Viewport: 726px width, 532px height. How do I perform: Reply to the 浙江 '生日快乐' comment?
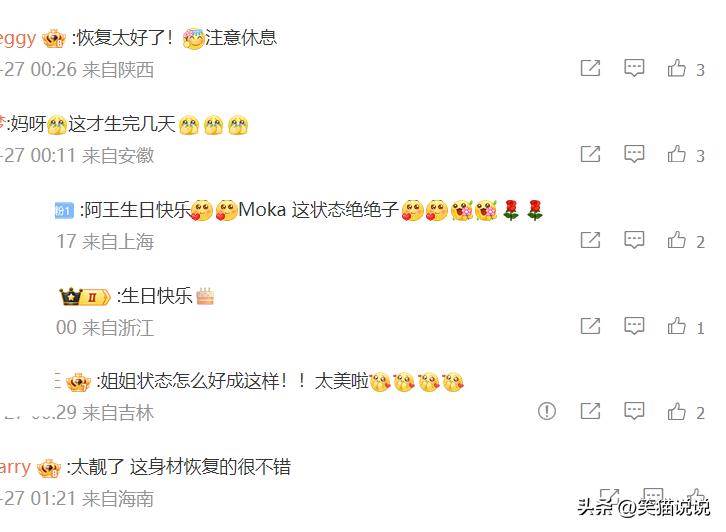coord(634,326)
